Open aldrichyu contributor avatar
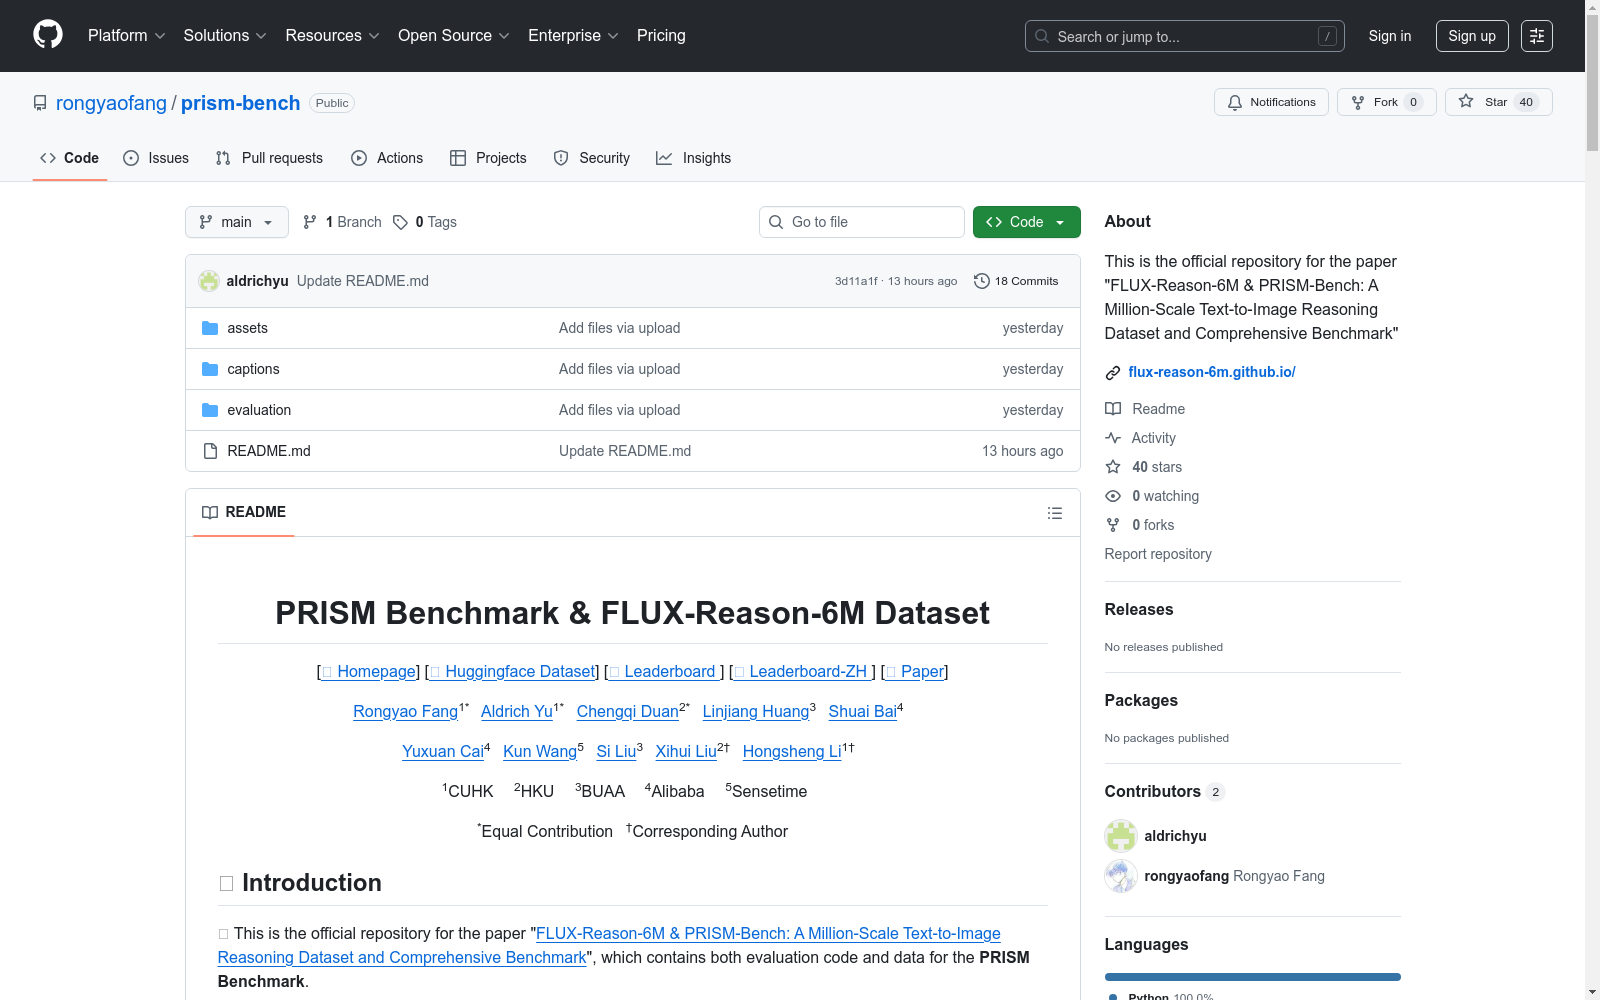 pyautogui.click(x=1121, y=836)
